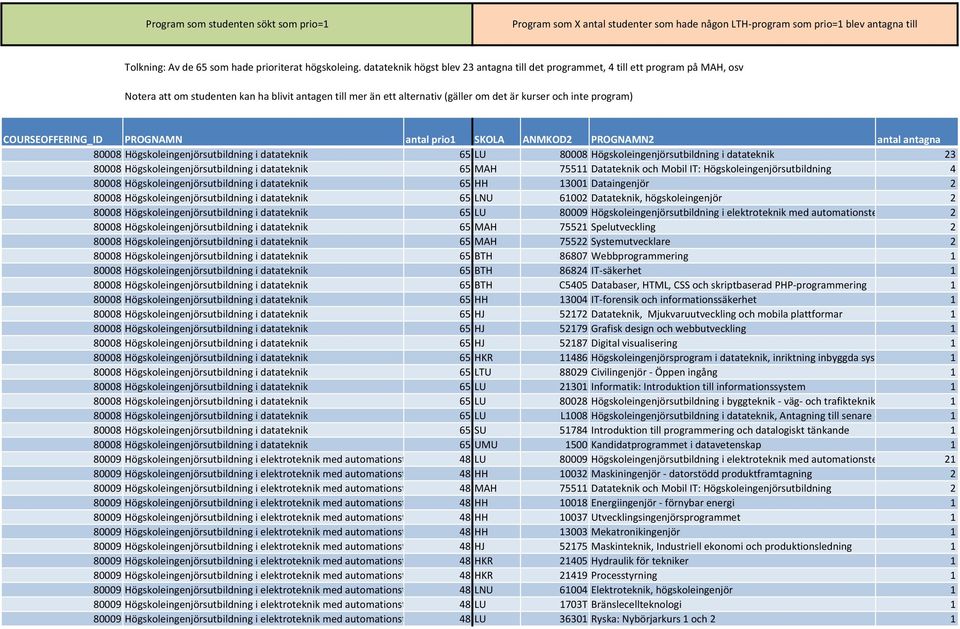Viewport: 960px width, 629px height.
Task: Select code cell 61002
Action: [555, 198]
